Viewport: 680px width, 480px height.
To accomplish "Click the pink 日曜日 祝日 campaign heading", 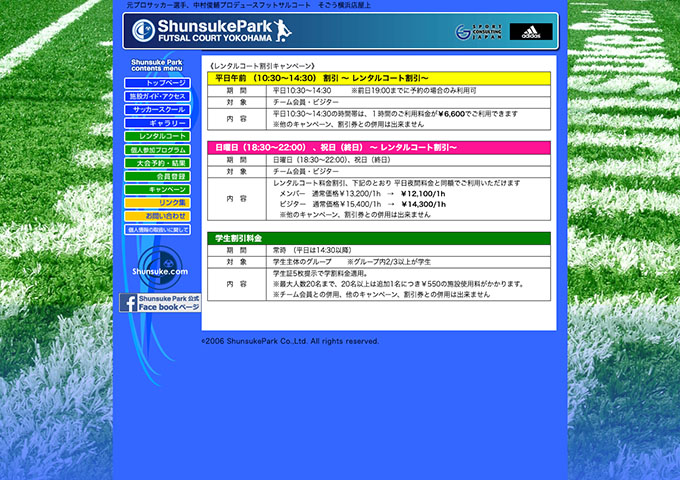I will pyautogui.click(x=379, y=147).
